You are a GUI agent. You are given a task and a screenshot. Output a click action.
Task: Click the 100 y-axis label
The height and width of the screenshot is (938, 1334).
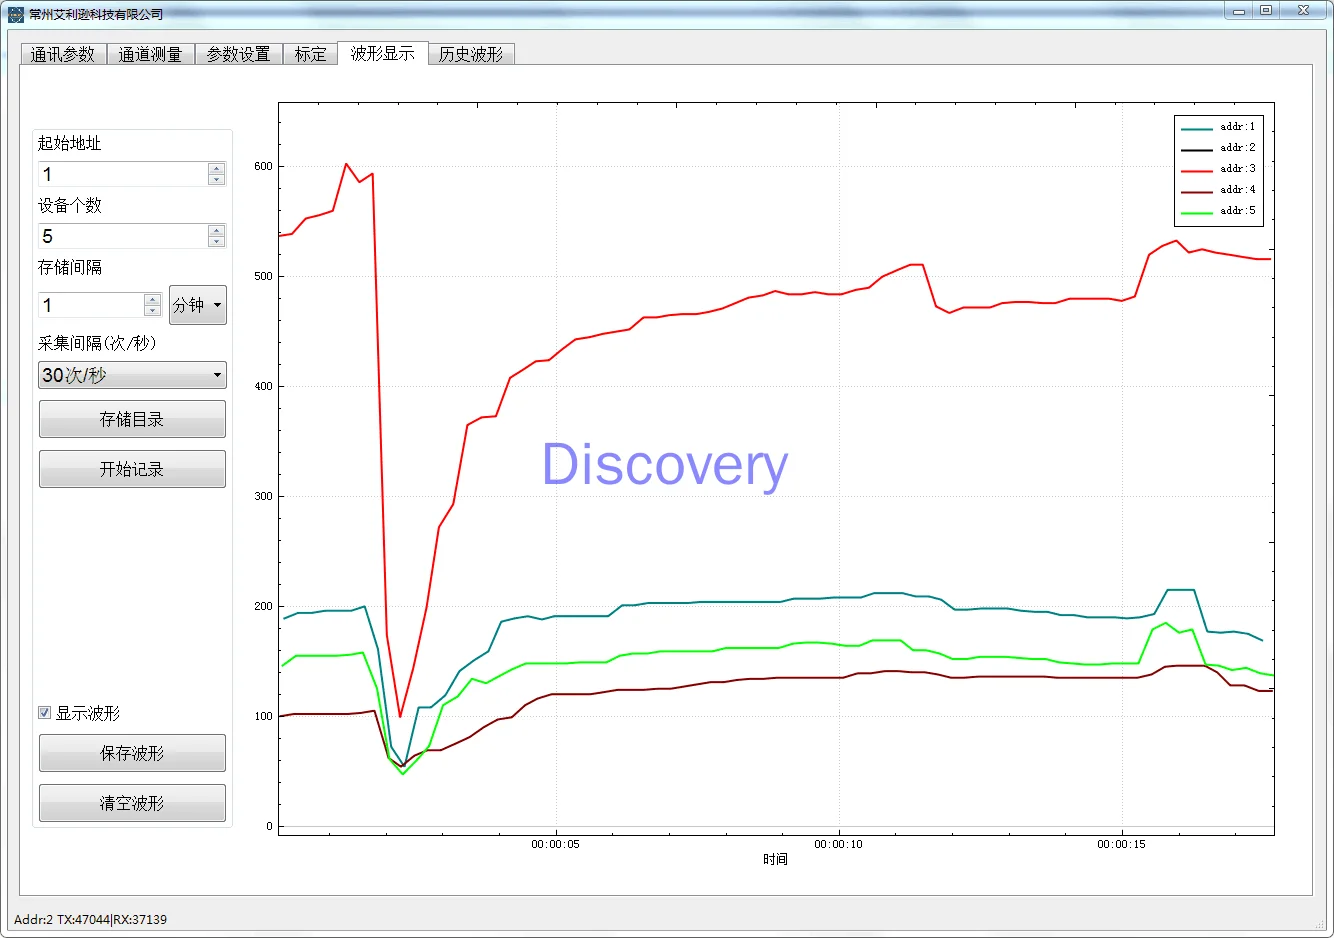click(263, 717)
